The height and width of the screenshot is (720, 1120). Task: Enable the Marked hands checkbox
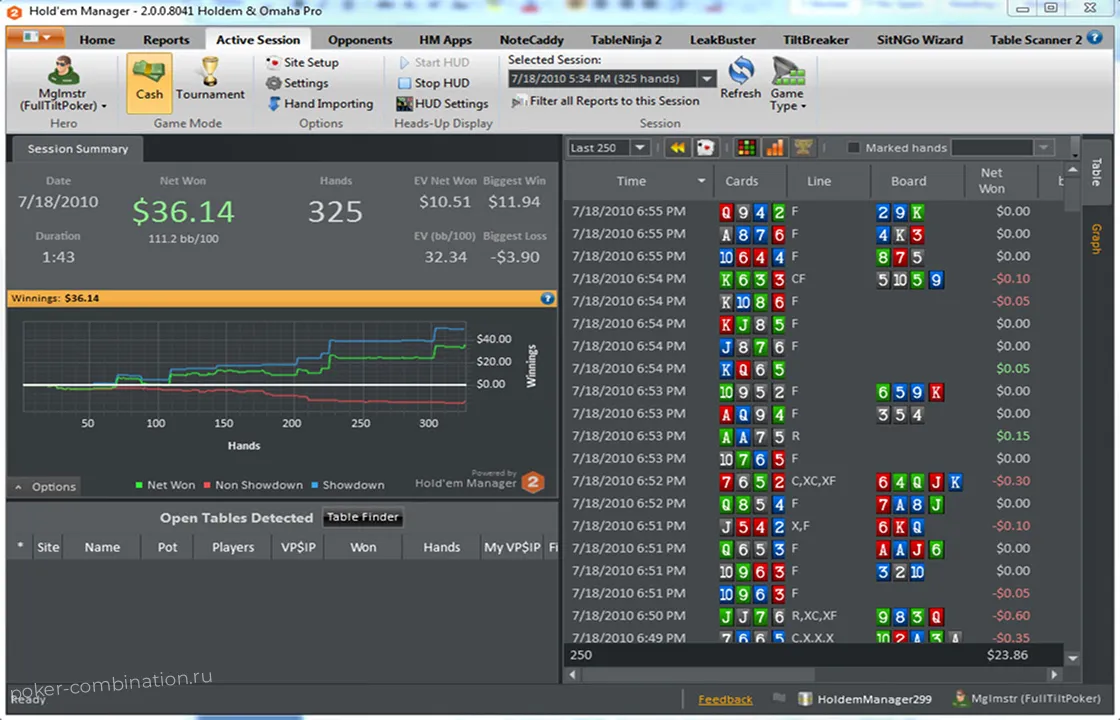click(852, 147)
